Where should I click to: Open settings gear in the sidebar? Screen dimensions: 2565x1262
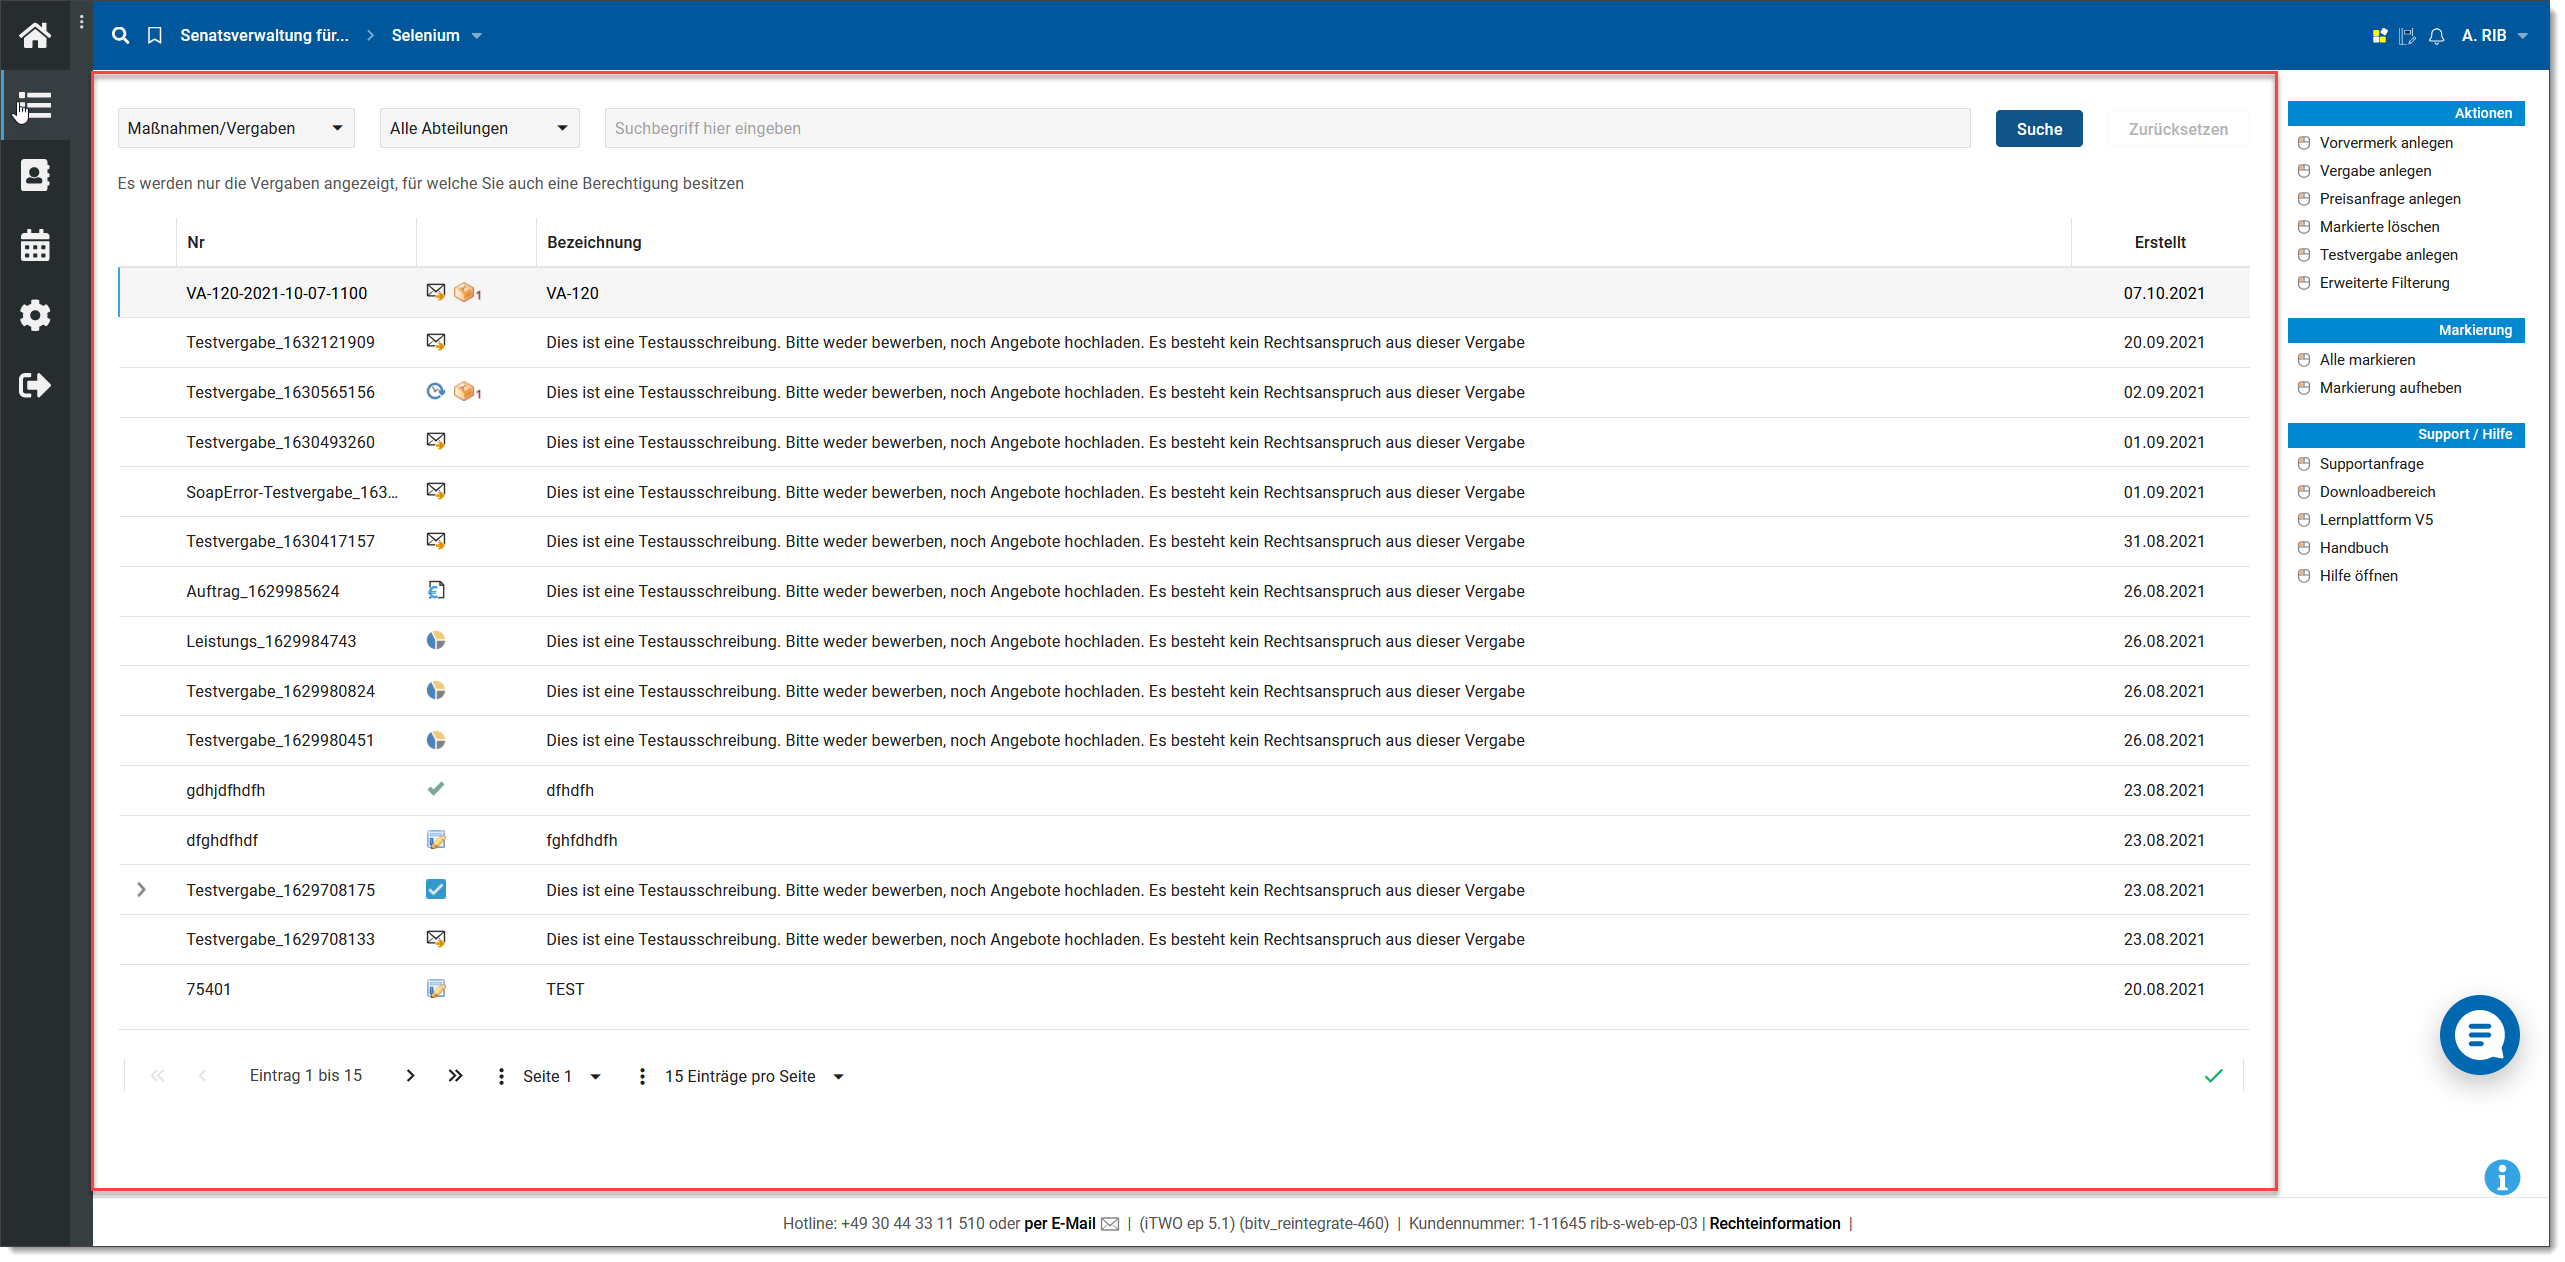pyautogui.click(x=35, y=315)
